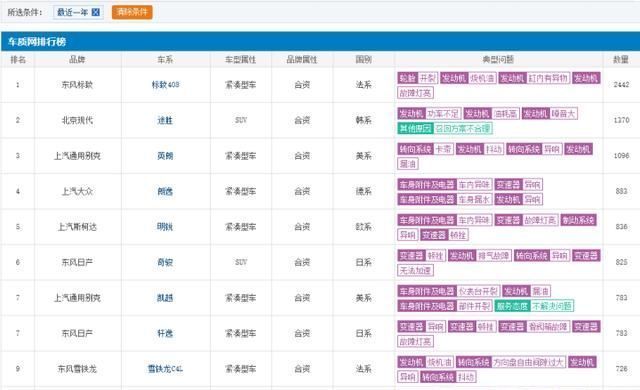This screenshot has width=640, height=390.
Task: Open the 轩逸 car series link
Action: coord(165,333)
